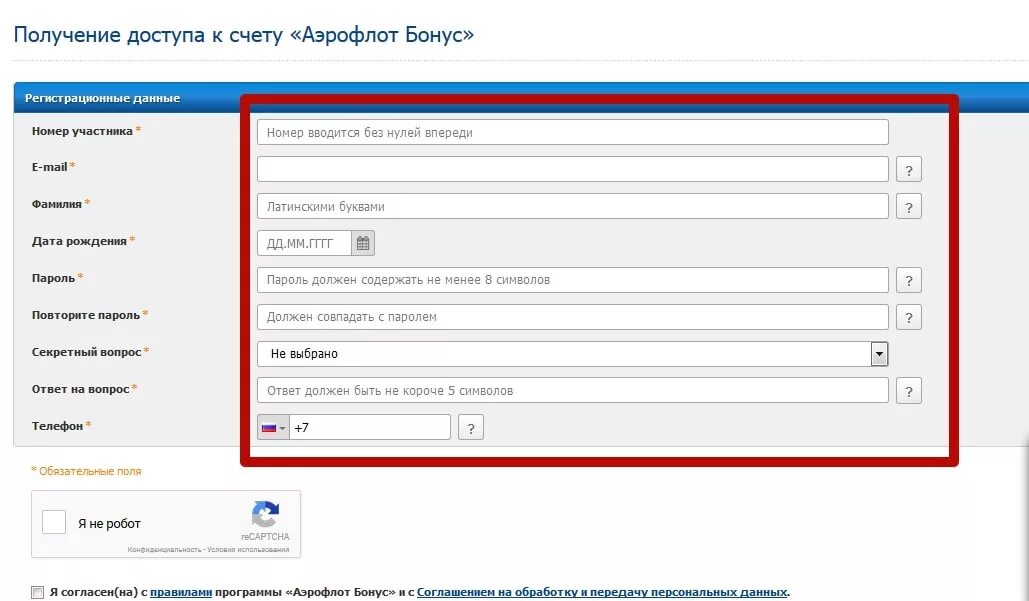The height and width of the screenshot is (601, 1029).
Task: Click the page title Получение доступа к счету
Action: (243, 35)
